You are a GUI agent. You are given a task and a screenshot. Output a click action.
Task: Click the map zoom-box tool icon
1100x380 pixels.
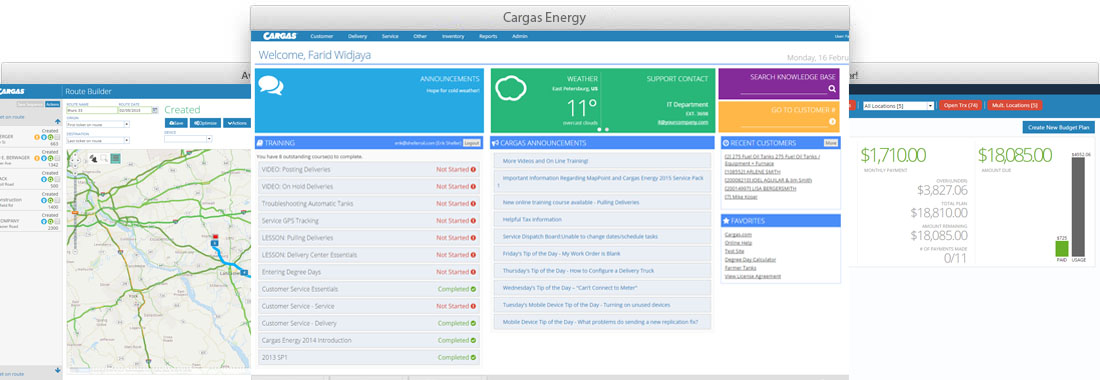tap(104, 158)
